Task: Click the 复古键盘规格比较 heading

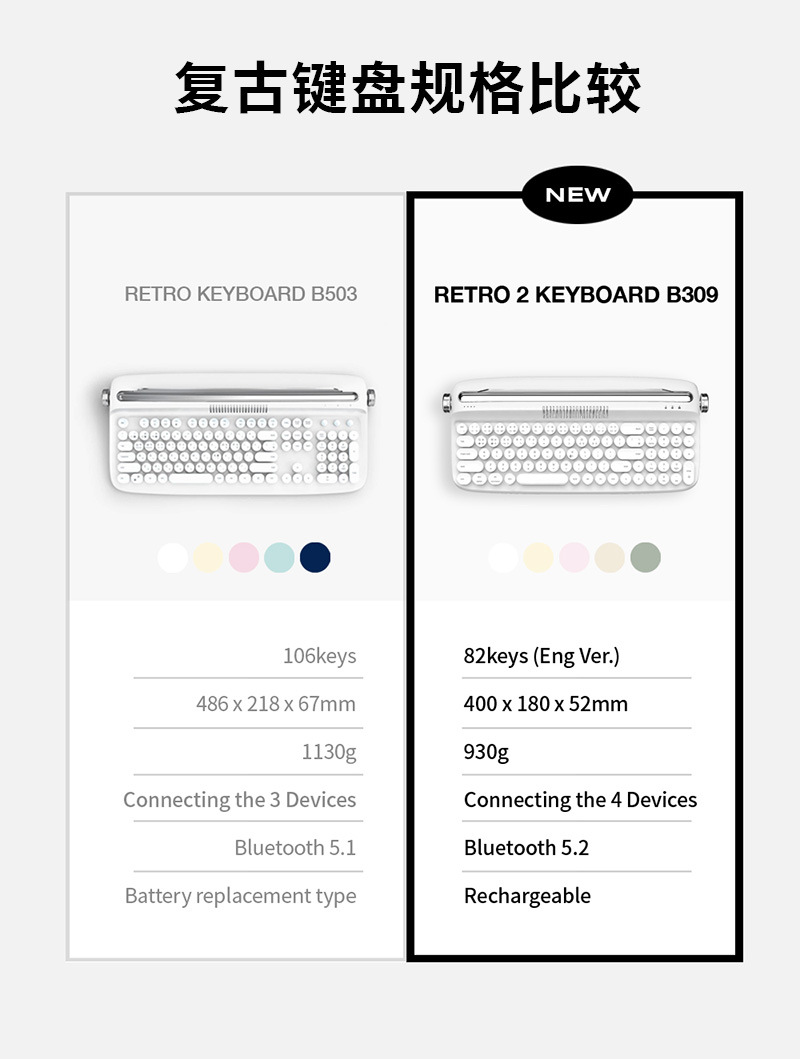Action: (x=407, y=89)
